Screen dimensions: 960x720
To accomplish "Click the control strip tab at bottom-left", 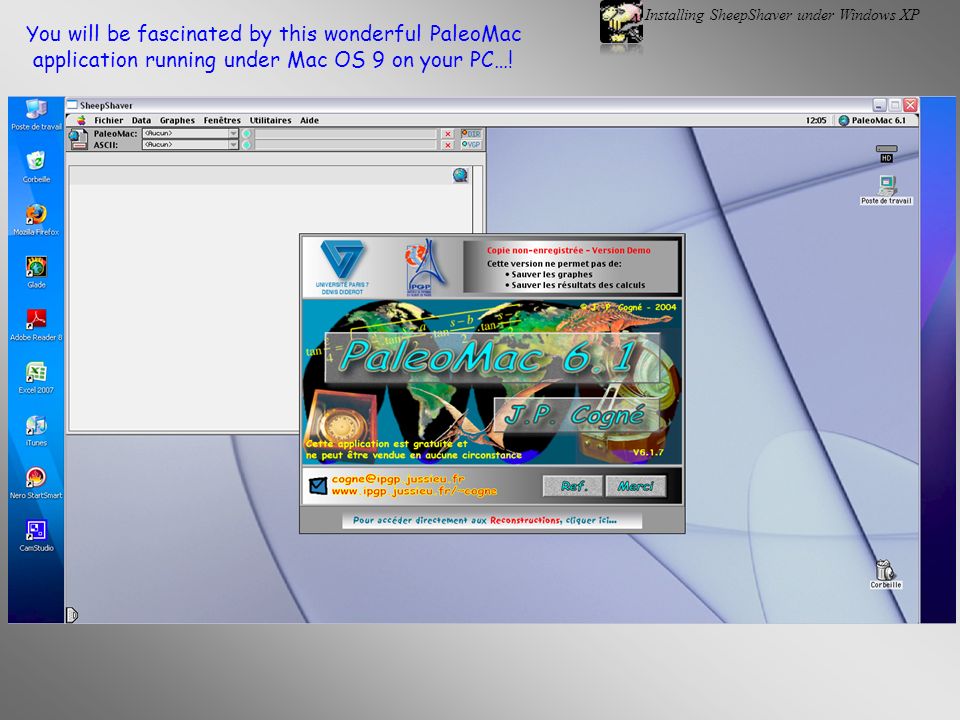I will pyautogui.click(x=72, y=614).
